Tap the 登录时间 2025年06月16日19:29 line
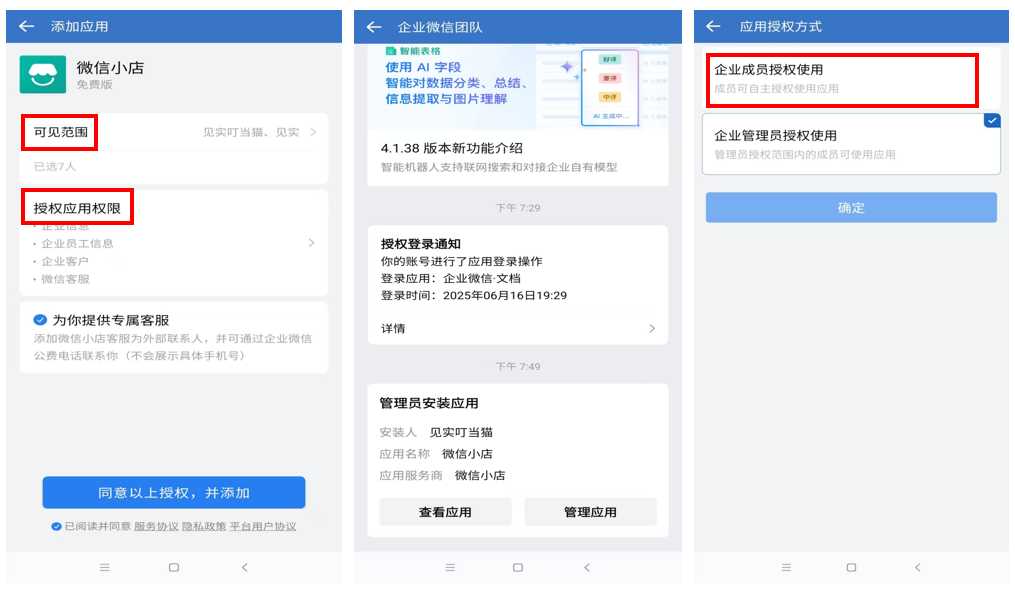Viewport: 1015px width, 615px height. (x=474, y=295)
